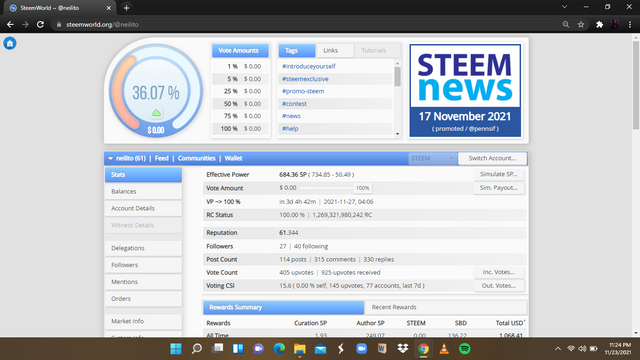Image resolution: width=640 pixels, height=360 pixels.
Task: Open the Chrome extensions puzzle icon
Action: tap(599, 24)
